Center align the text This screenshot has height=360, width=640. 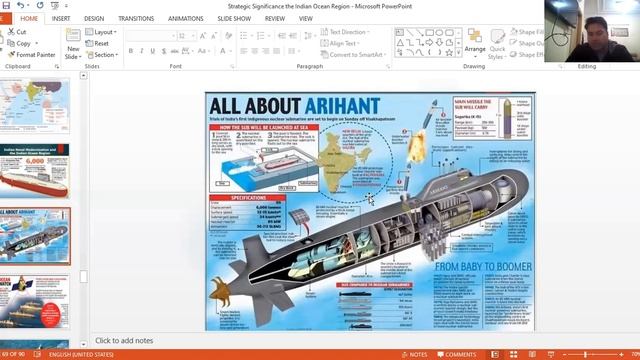click(x=255, y=51)
